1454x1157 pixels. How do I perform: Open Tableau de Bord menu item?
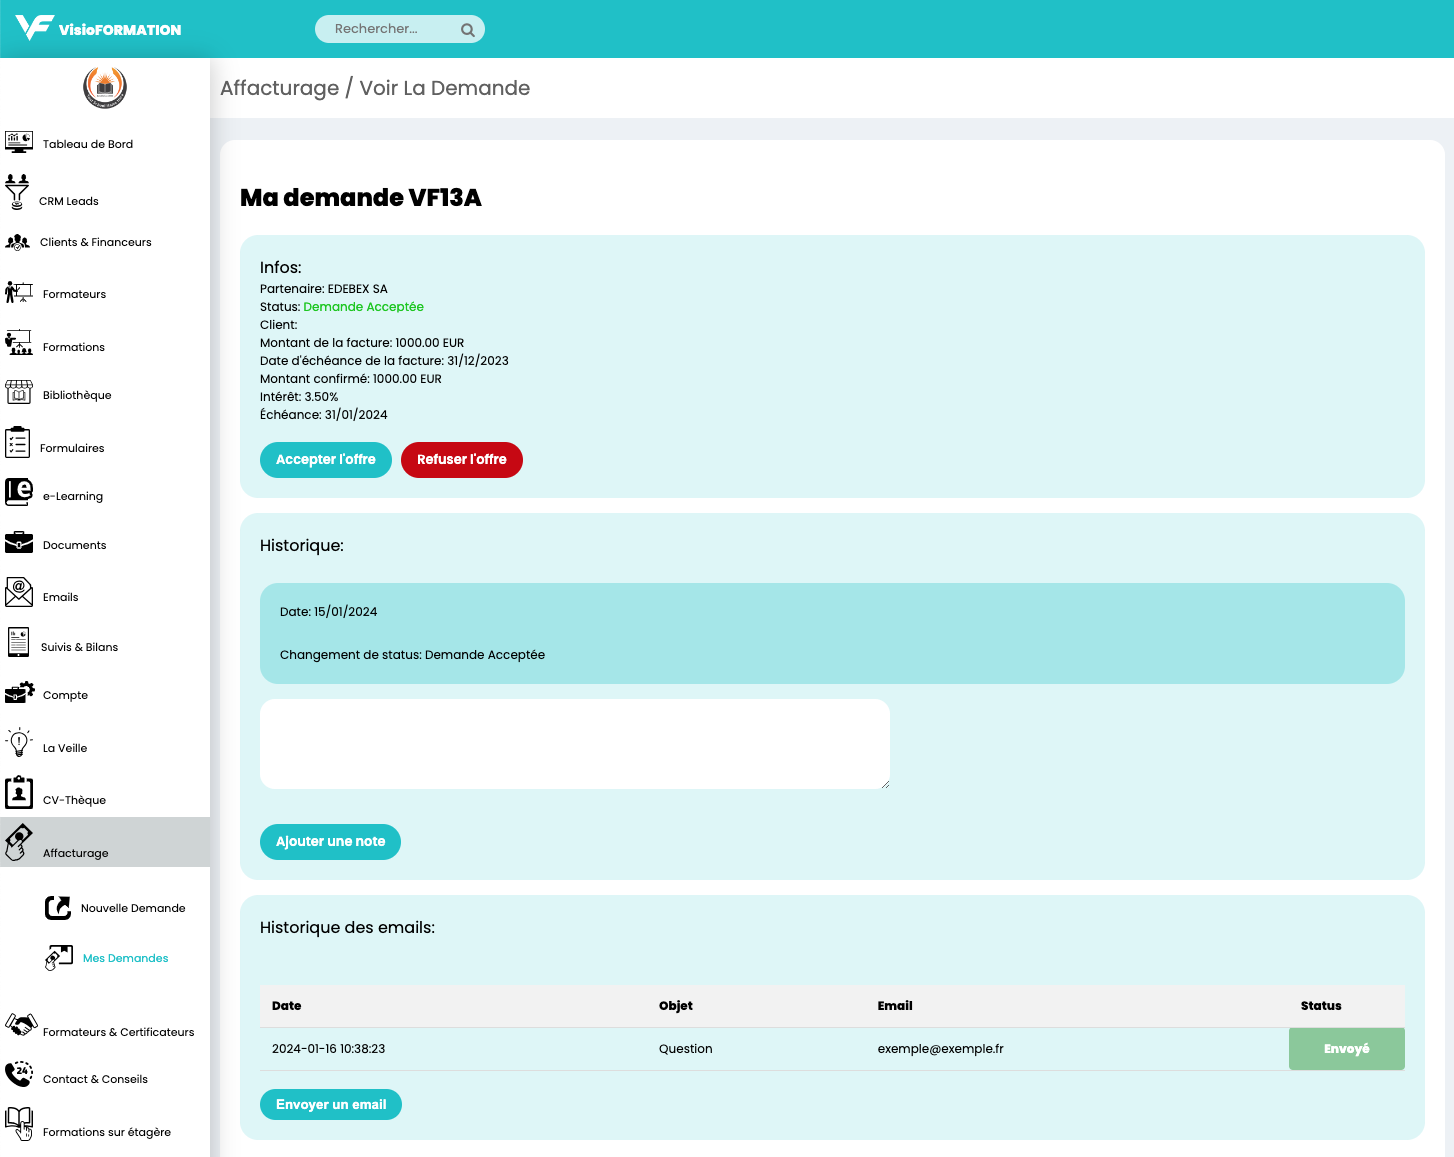click(x=88, y=144)
